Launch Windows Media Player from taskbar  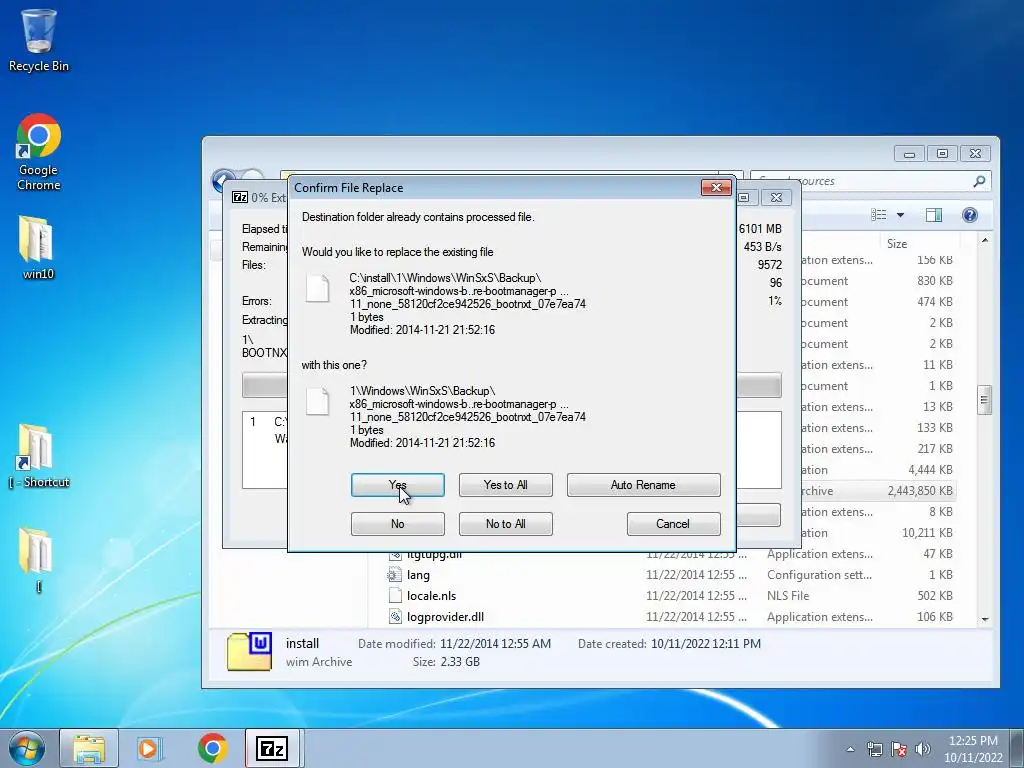tap(150, 748)
